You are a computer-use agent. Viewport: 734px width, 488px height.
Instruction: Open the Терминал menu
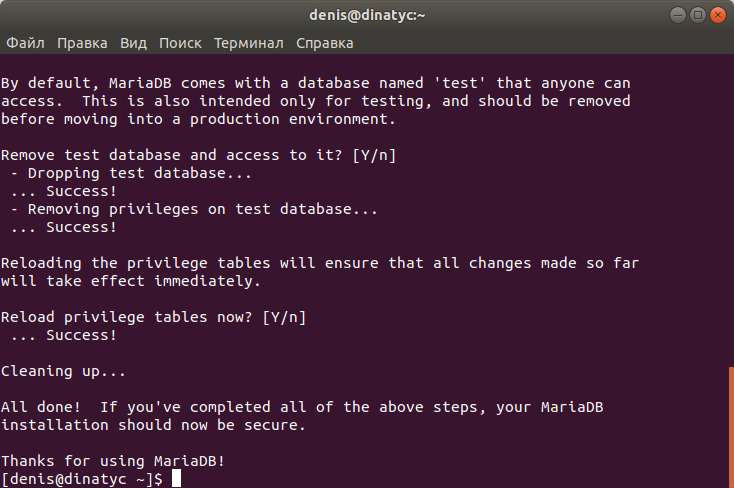[249, 43]
